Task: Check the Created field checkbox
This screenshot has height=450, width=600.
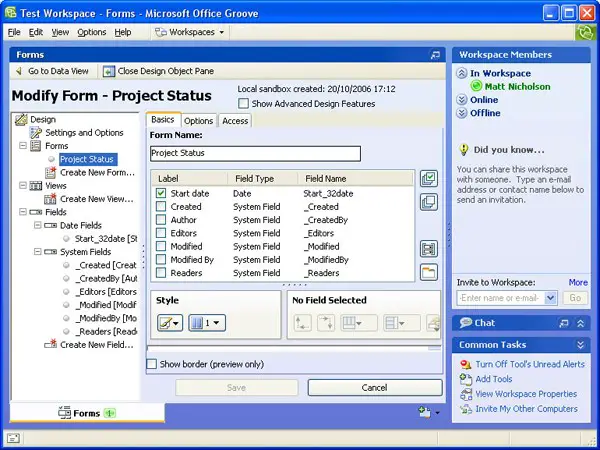Action: (x=161, y=207)
